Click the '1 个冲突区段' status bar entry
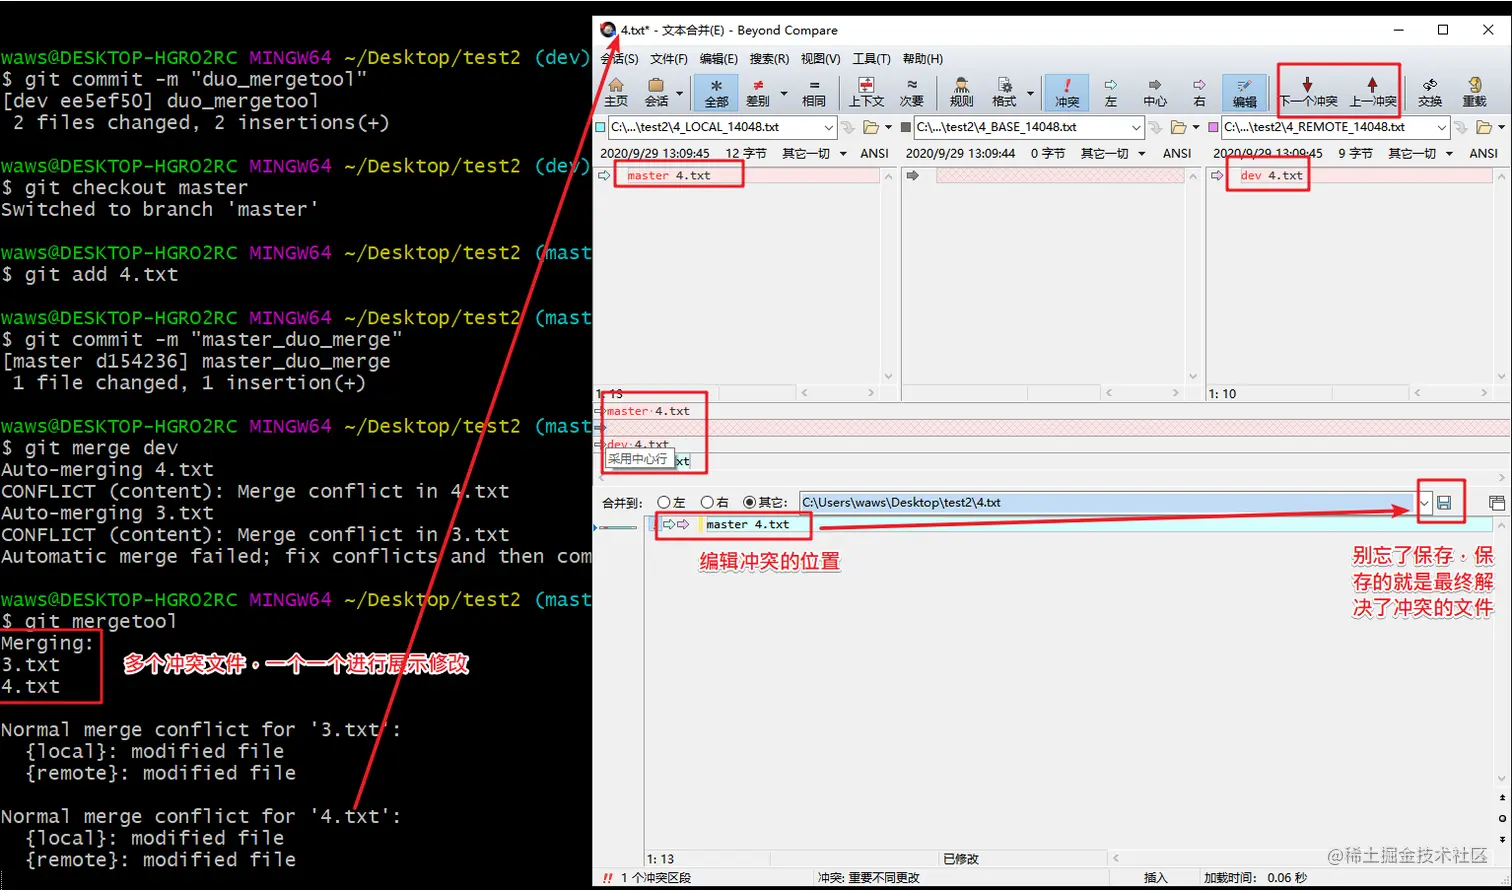Image resolution: width=1512 pixels, height=890 pixels. [656, 878]
